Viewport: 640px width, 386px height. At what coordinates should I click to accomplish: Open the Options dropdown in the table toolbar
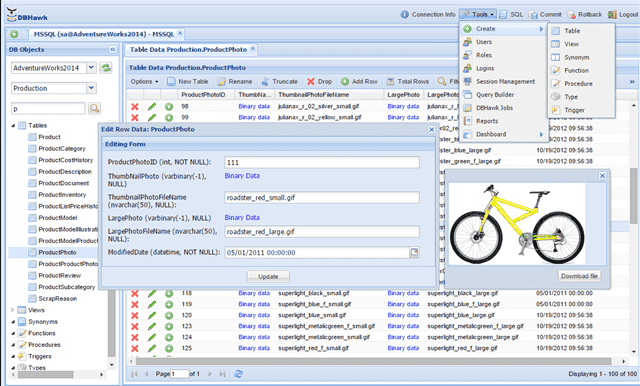click(144, 82)
